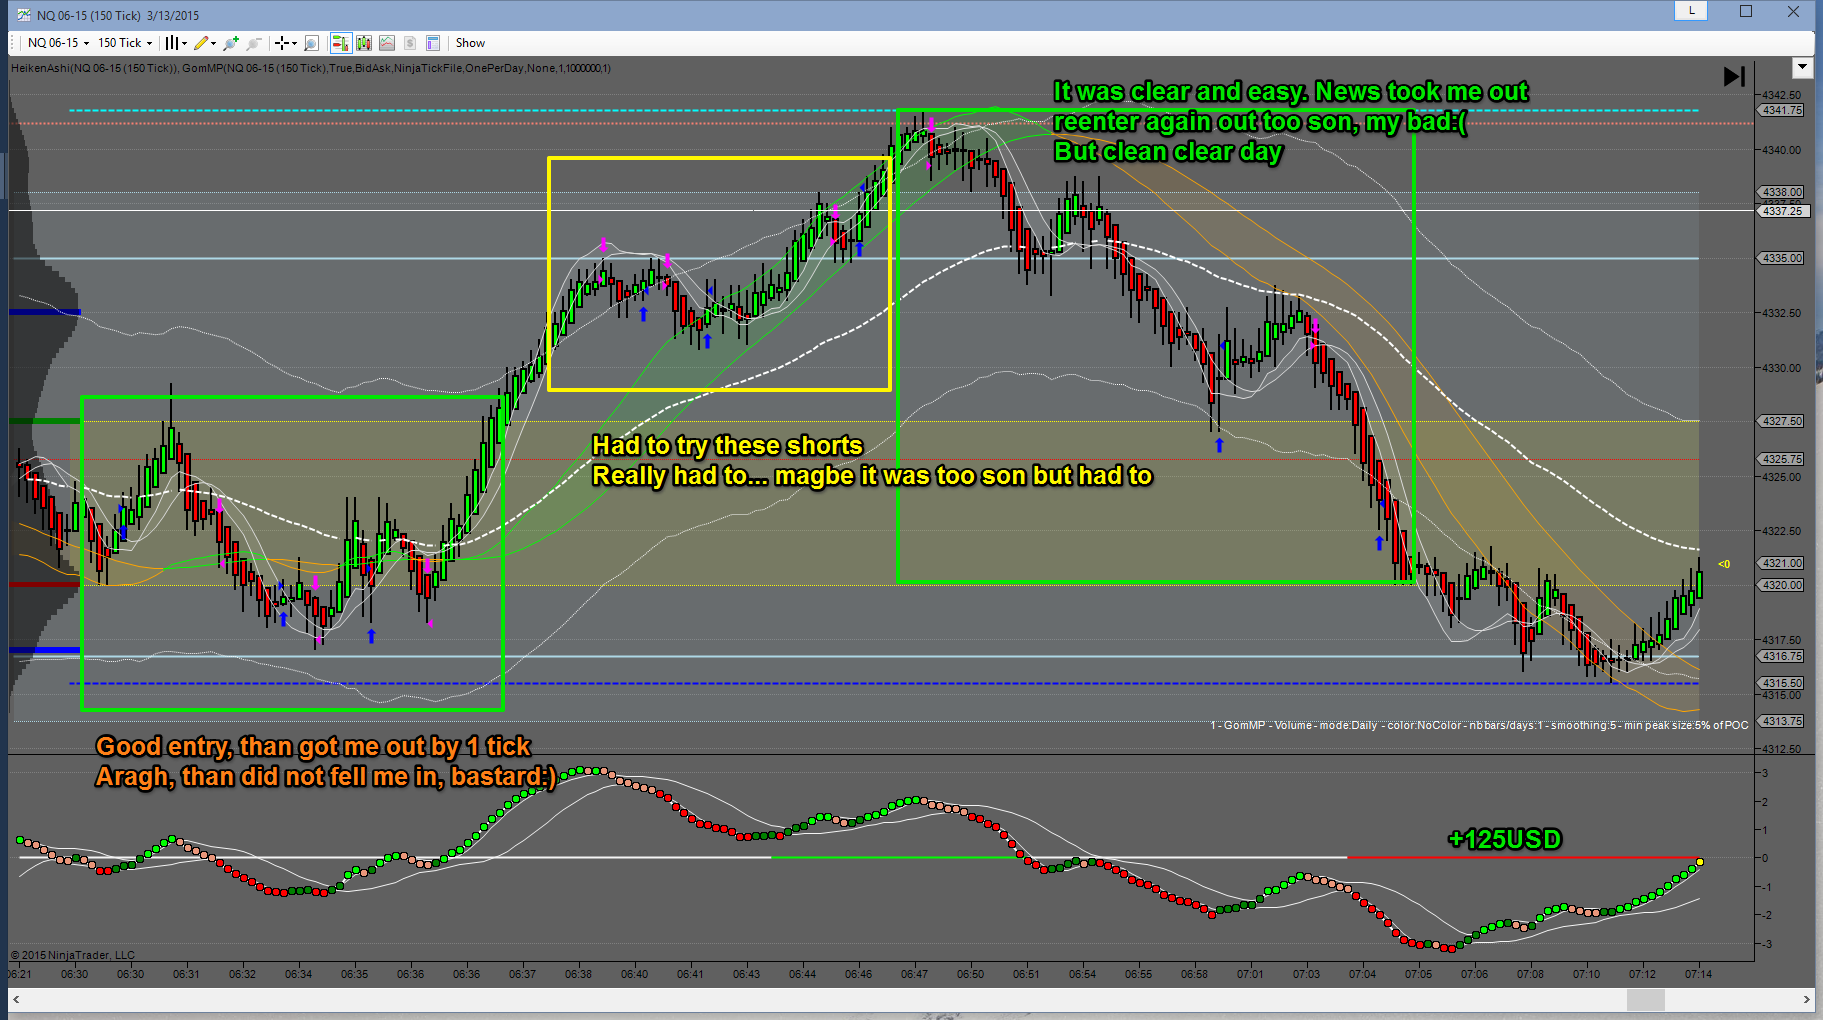Open the Indicators dialog icon
The height and width of the screenshot is (1020, 1823).
387,43
